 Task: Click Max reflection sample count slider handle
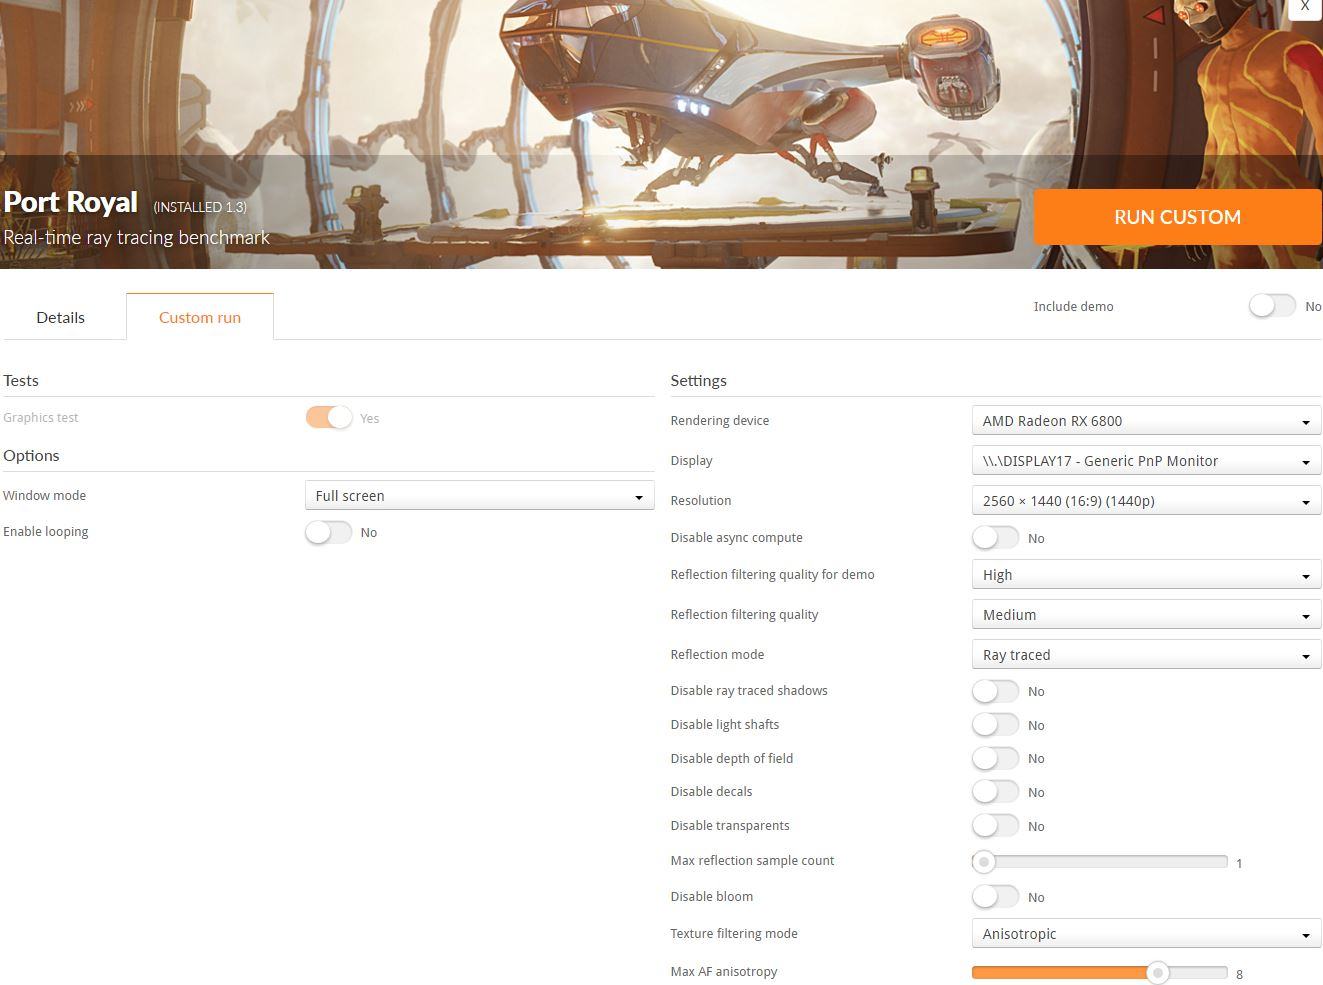coord(984,862)
